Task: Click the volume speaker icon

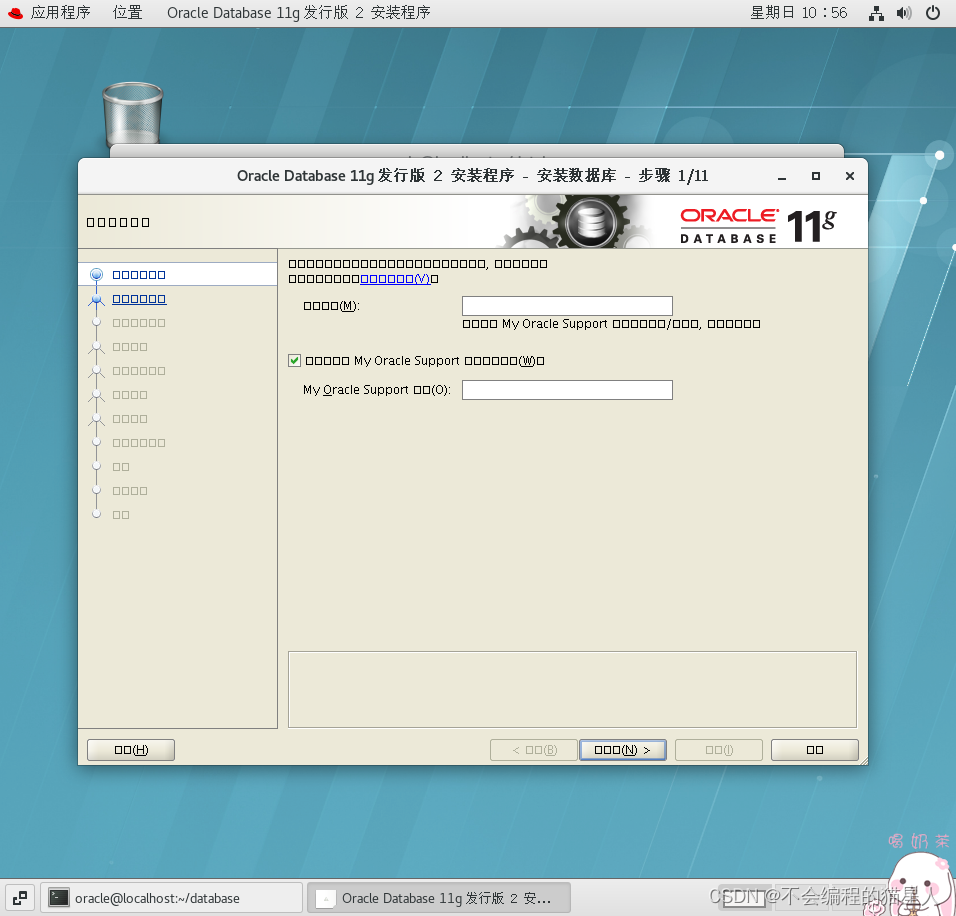Action: 904,13
